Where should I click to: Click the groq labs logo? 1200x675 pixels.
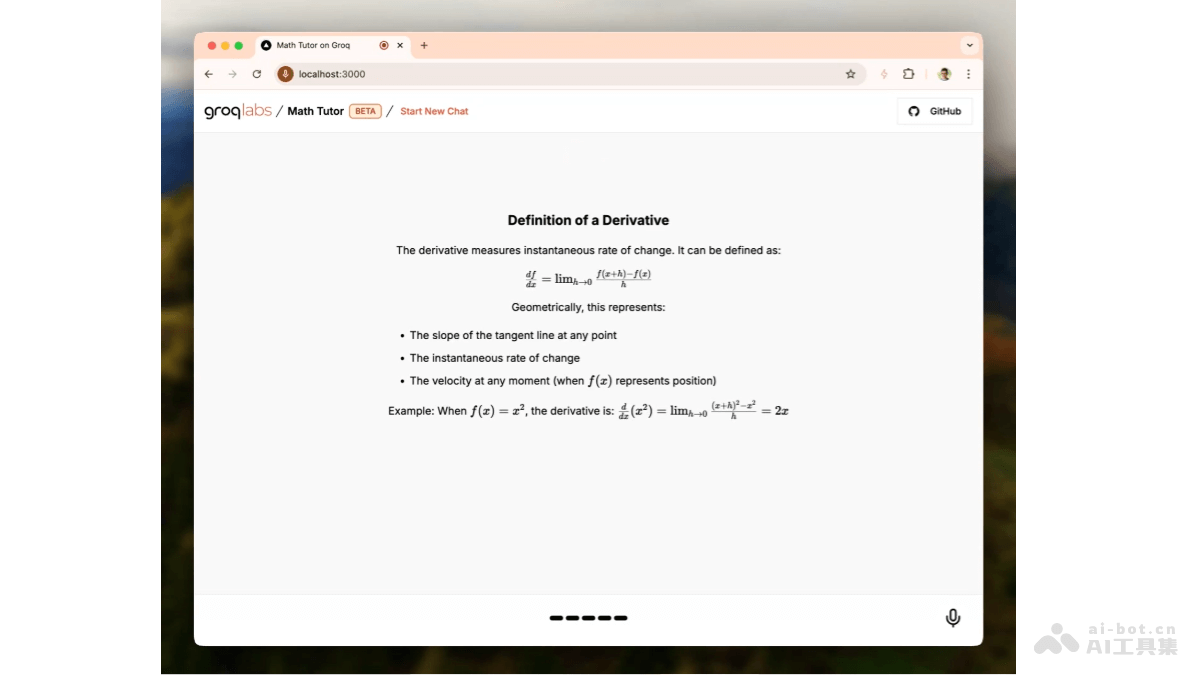coord(237,111)
